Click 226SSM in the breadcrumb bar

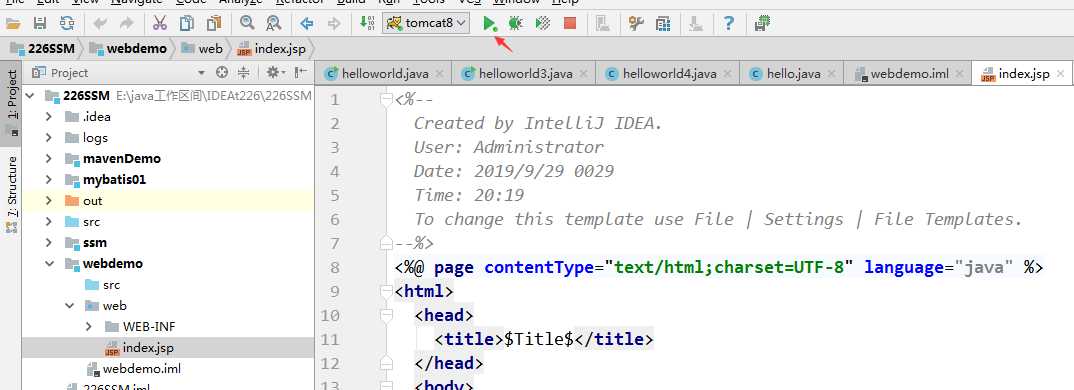coord(42,49)
